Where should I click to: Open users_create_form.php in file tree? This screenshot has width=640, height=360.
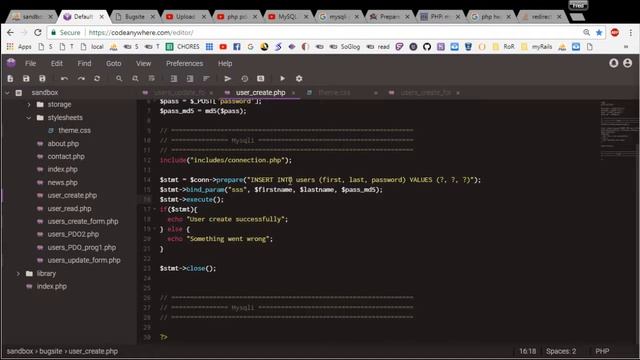83,221
